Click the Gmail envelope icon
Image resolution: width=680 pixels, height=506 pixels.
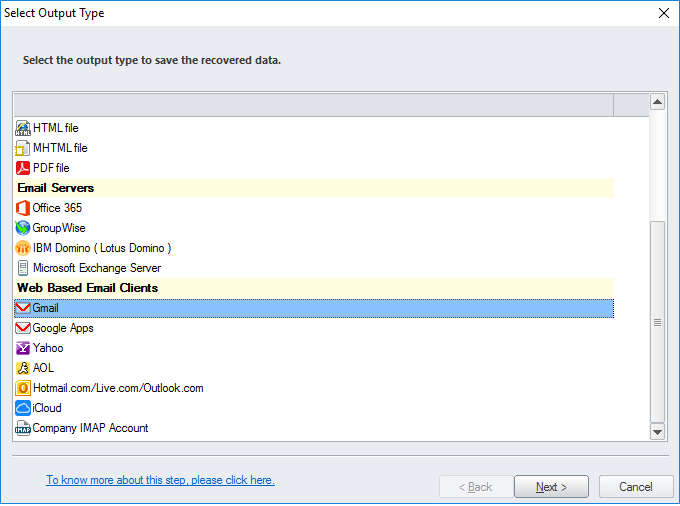(23, 308)
